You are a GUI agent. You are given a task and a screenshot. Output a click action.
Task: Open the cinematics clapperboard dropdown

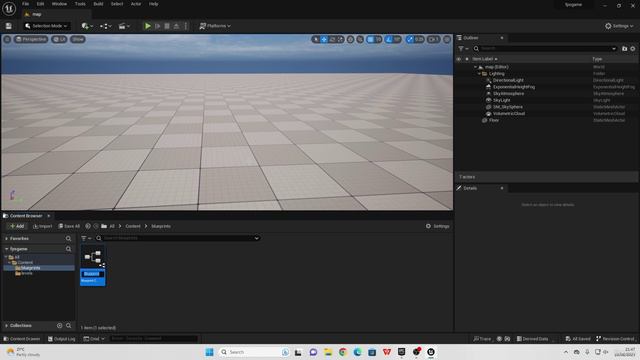tap(124, 26)
